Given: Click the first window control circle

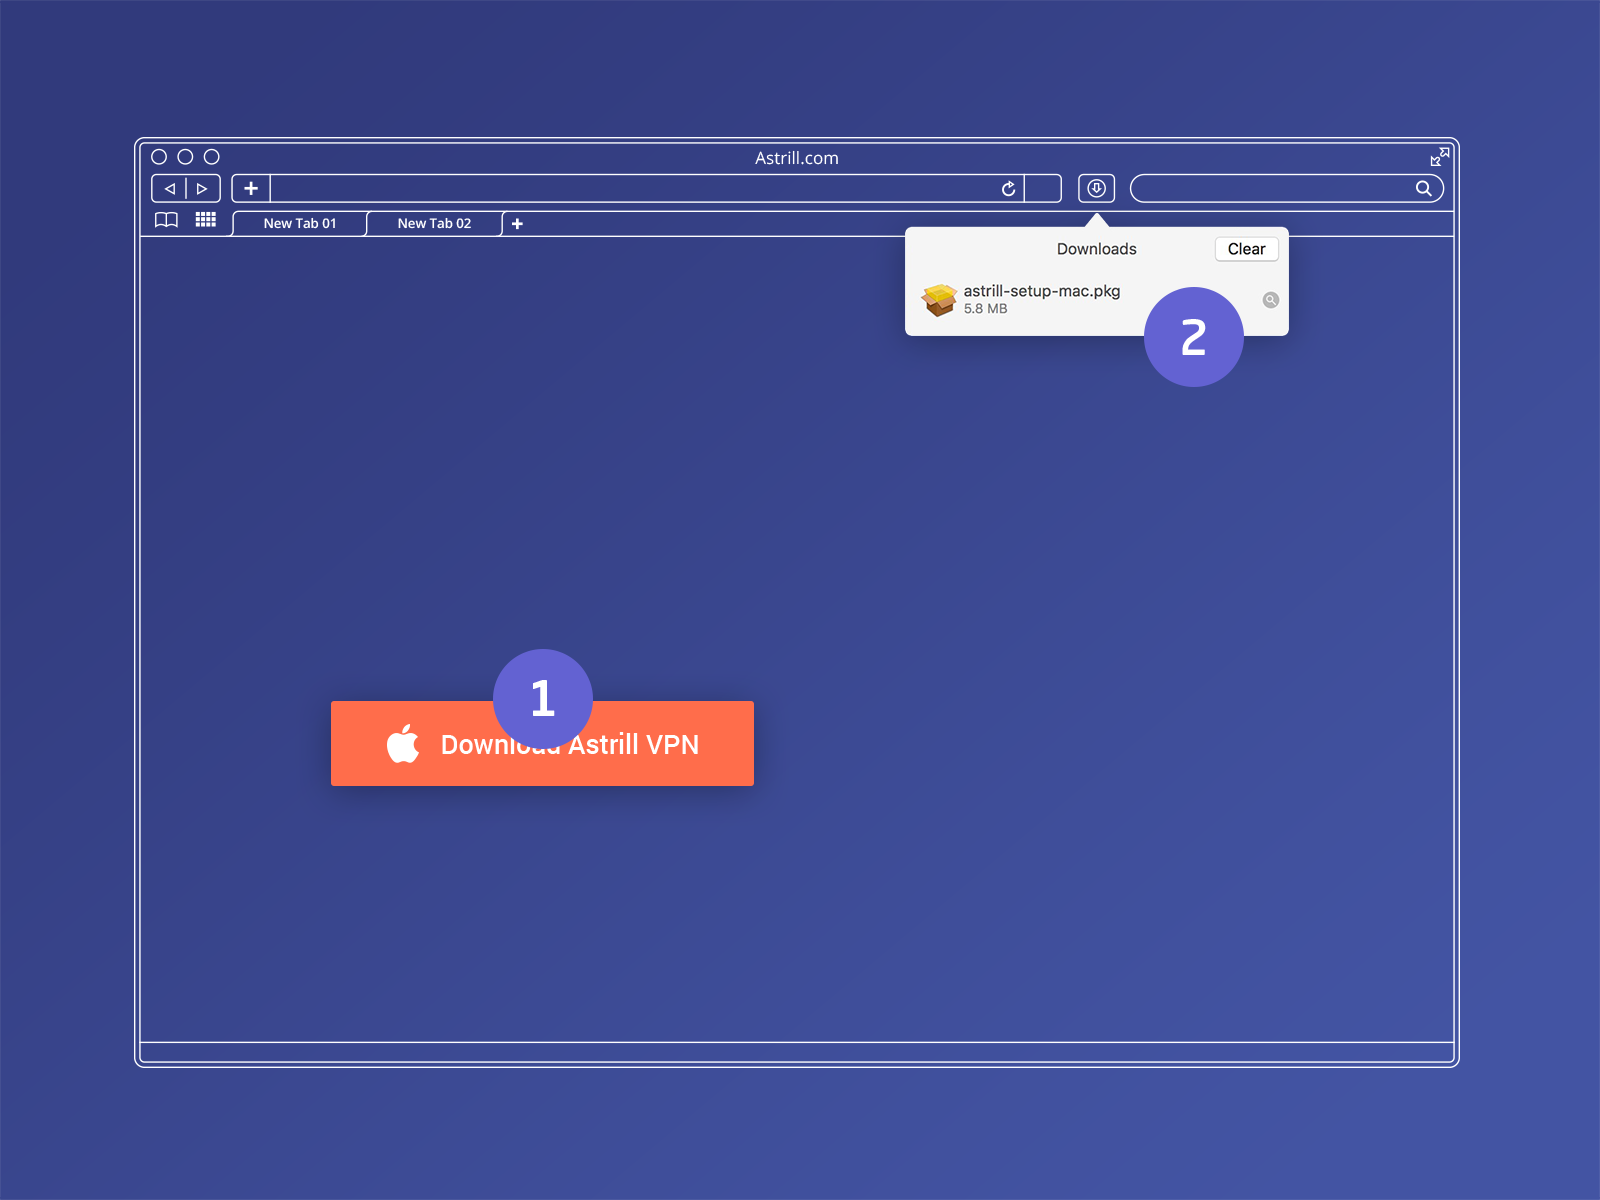Looking at the screenshot, I should coord(159,157).
